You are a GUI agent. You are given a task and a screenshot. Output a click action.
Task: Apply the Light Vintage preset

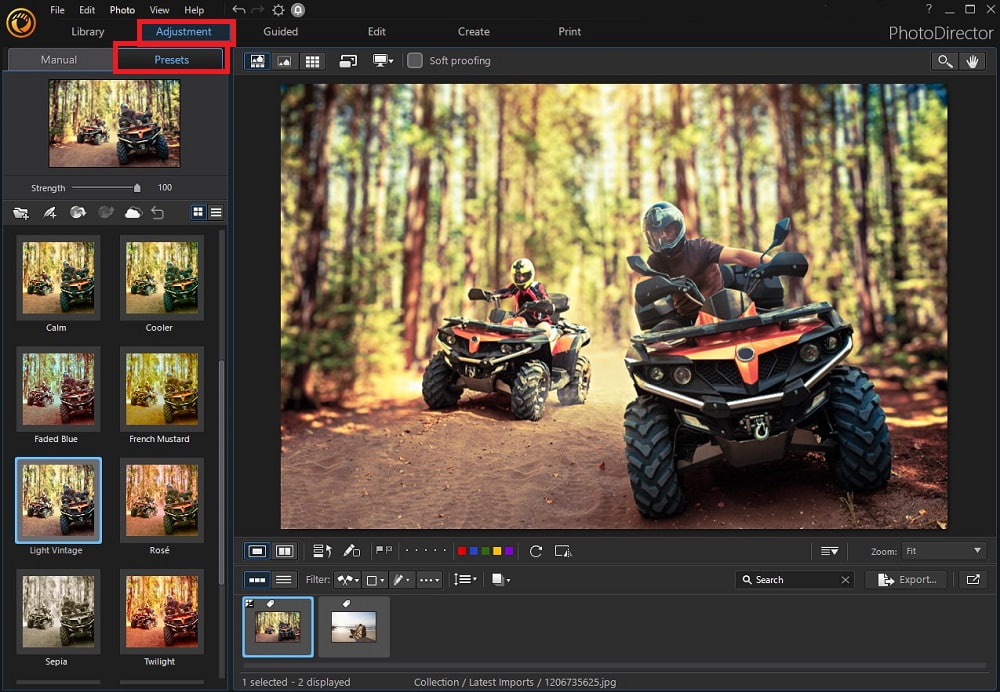tap(58, 499)
